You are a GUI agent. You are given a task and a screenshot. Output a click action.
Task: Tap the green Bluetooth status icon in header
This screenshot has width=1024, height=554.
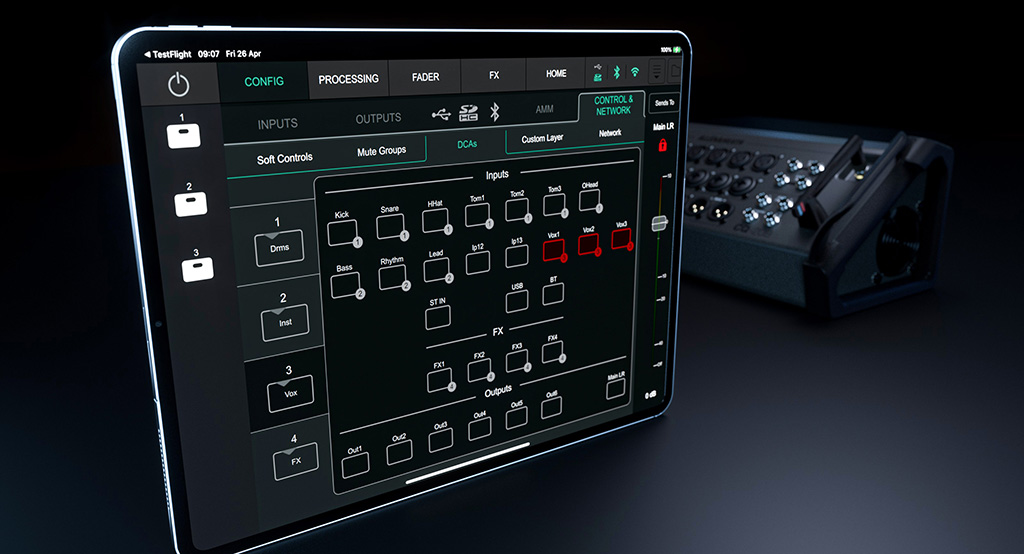point(616,72)
